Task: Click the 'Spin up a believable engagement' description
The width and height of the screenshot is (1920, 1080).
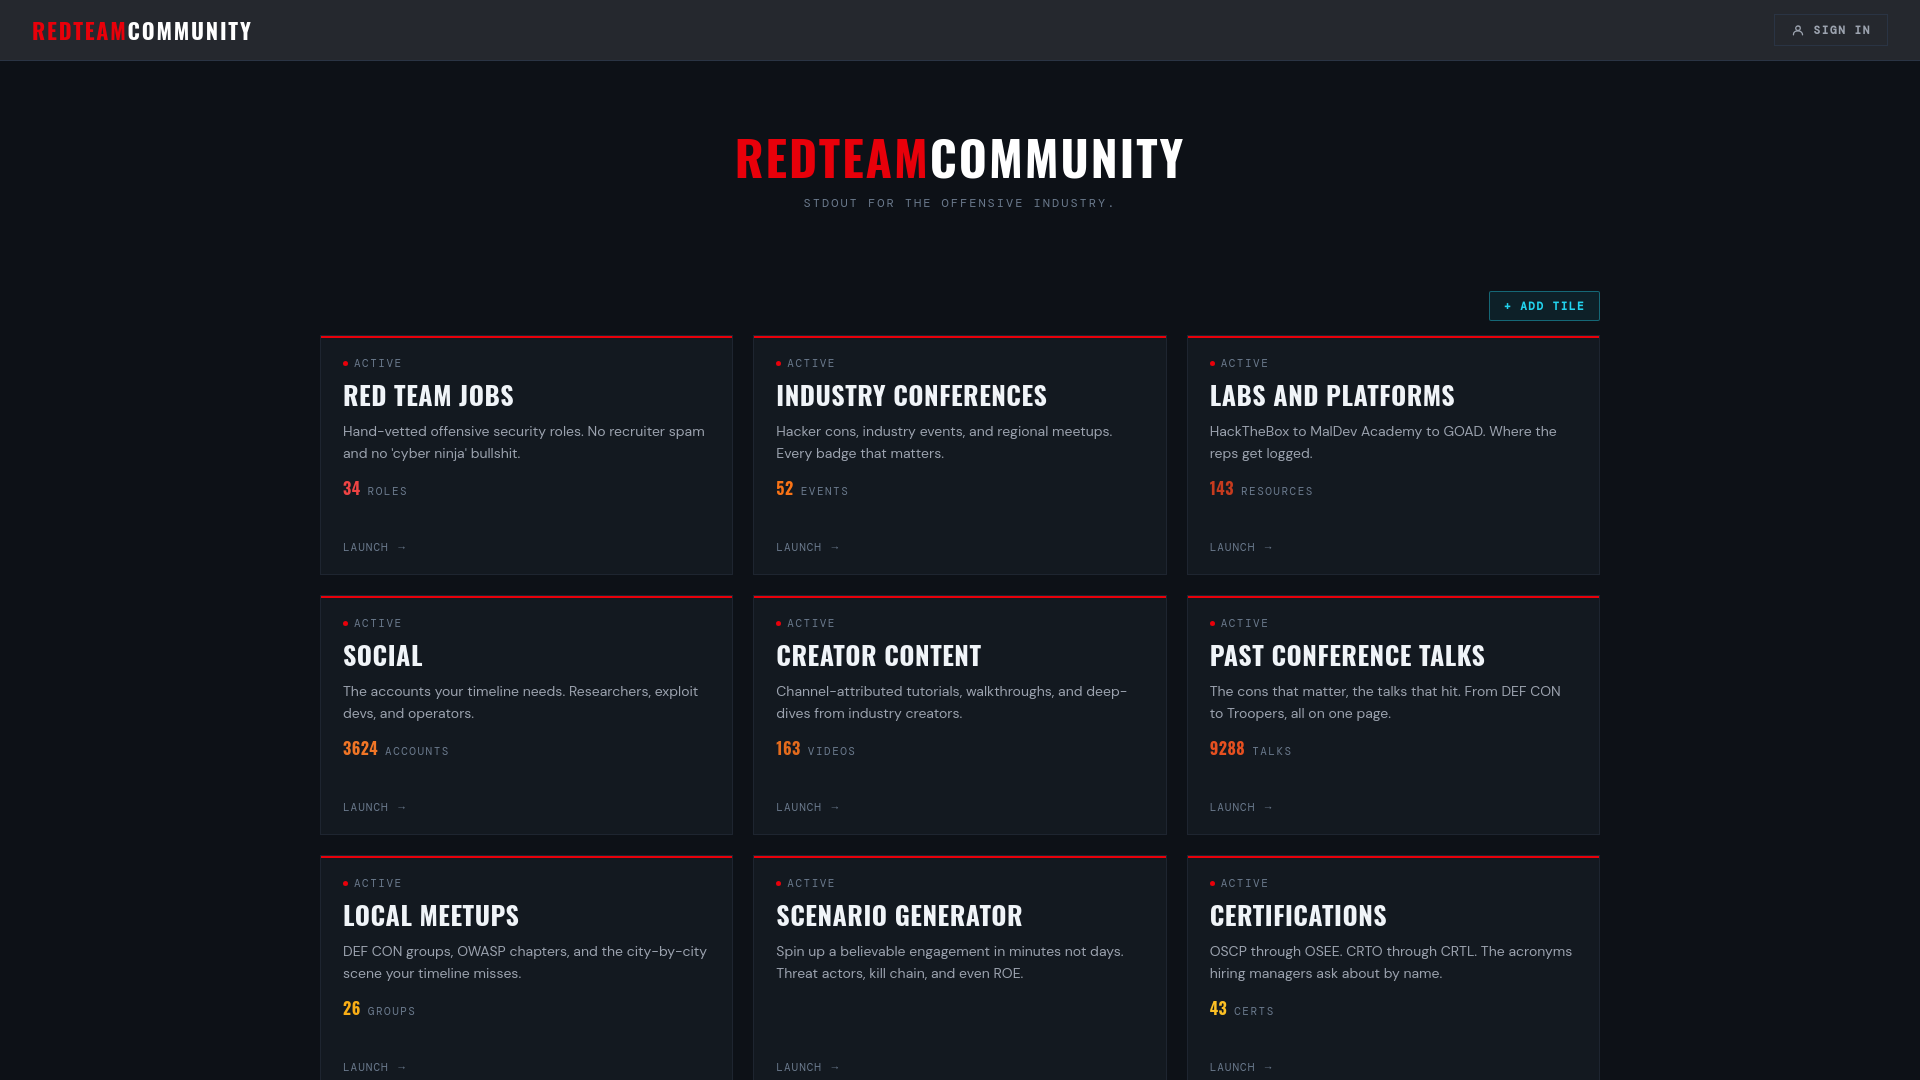Action: pos(950,963)
